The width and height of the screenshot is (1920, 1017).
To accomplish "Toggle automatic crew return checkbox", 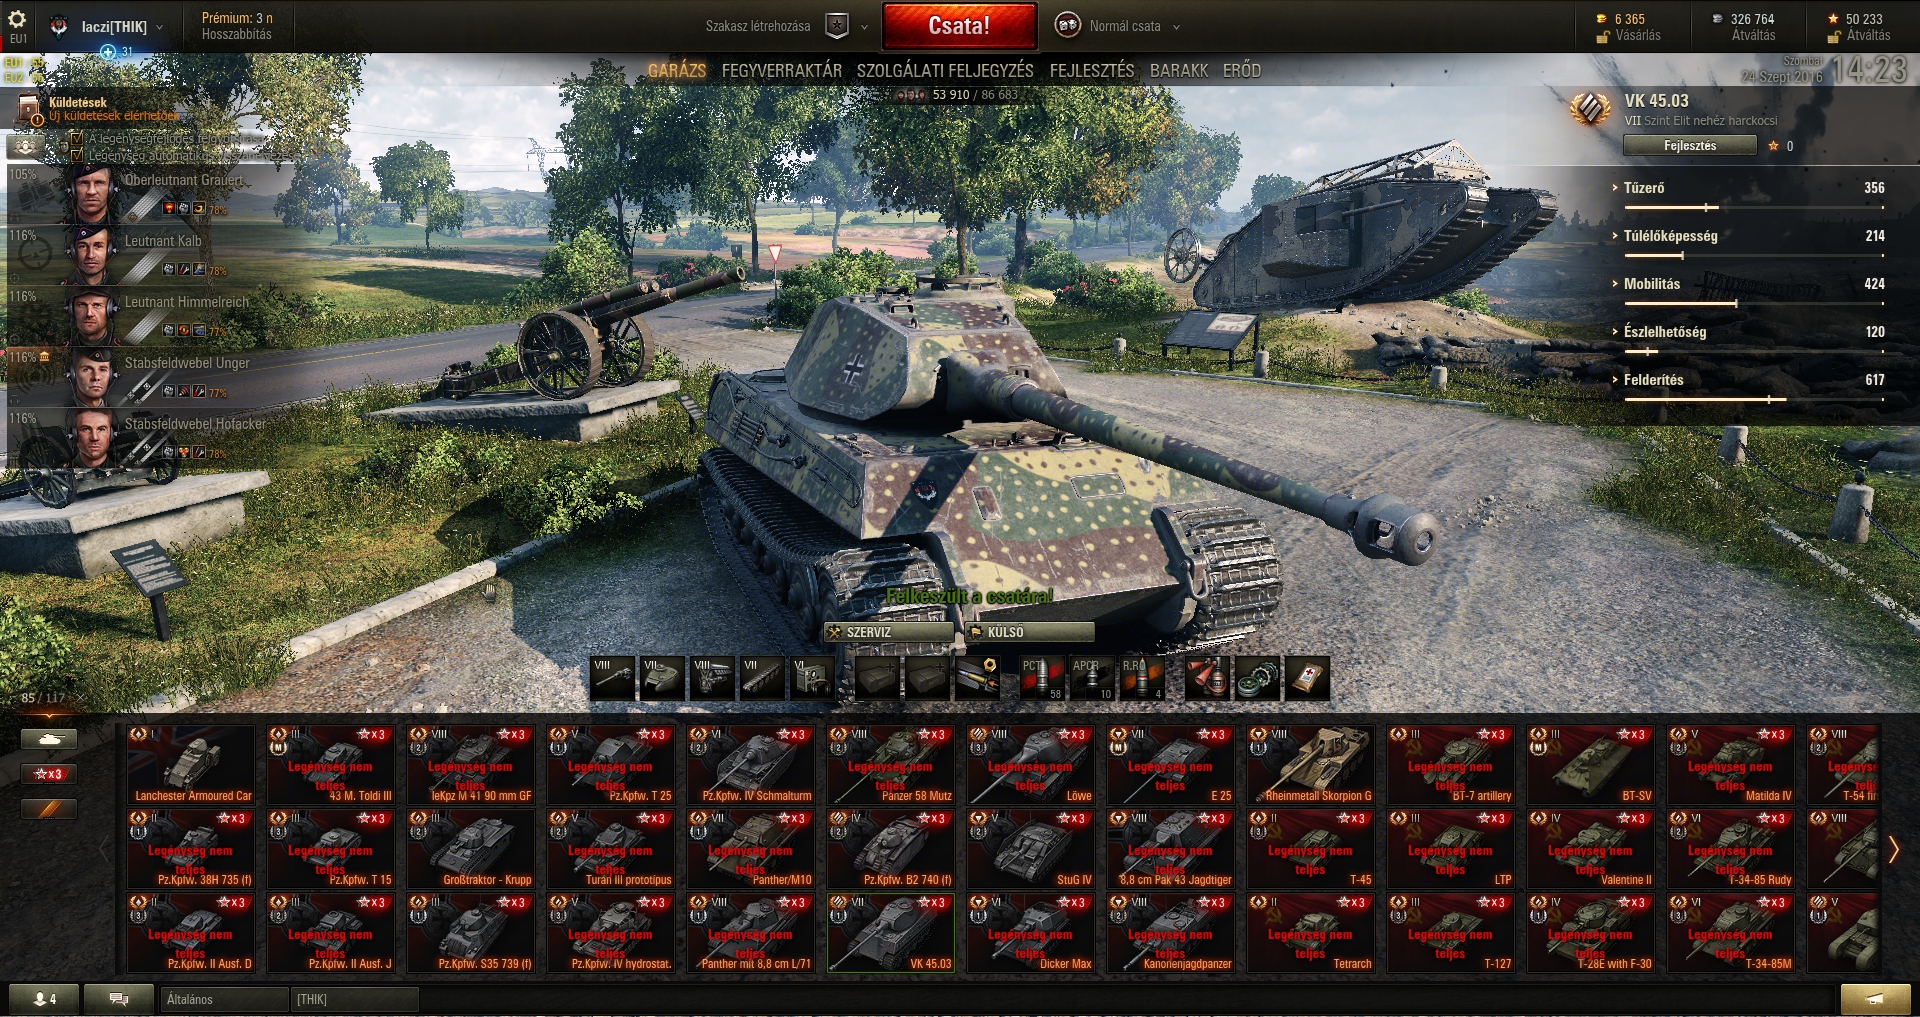I will (76, 156).
